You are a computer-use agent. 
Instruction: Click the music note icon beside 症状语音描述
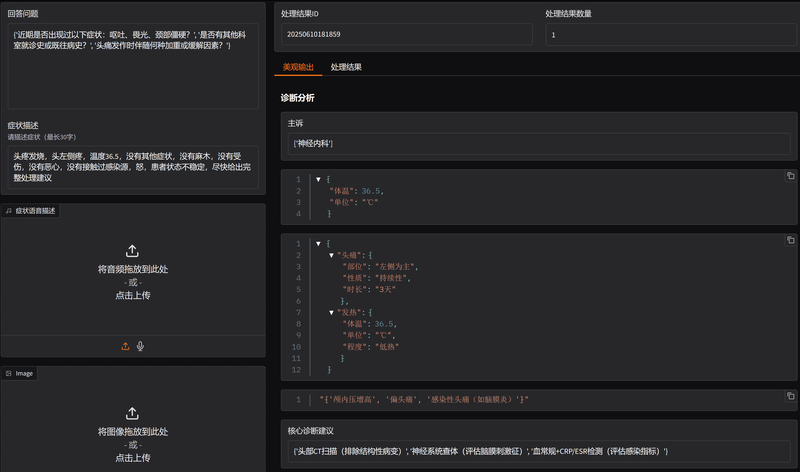click(x=9, y=211)
